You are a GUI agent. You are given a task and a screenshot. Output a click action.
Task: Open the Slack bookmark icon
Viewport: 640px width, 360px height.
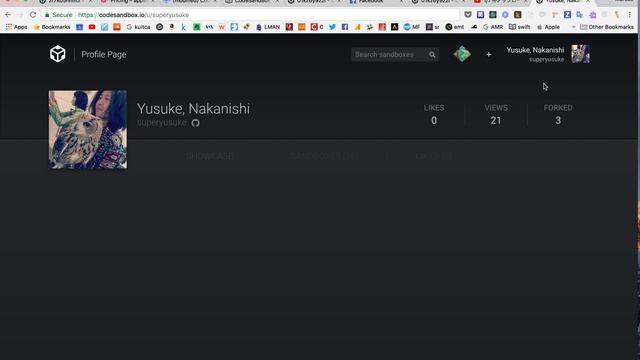pos(369,27)
